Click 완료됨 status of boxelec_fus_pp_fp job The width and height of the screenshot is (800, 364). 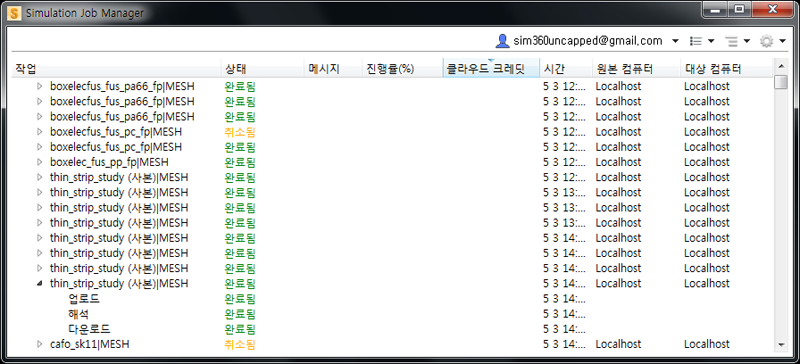coord(240,162)
